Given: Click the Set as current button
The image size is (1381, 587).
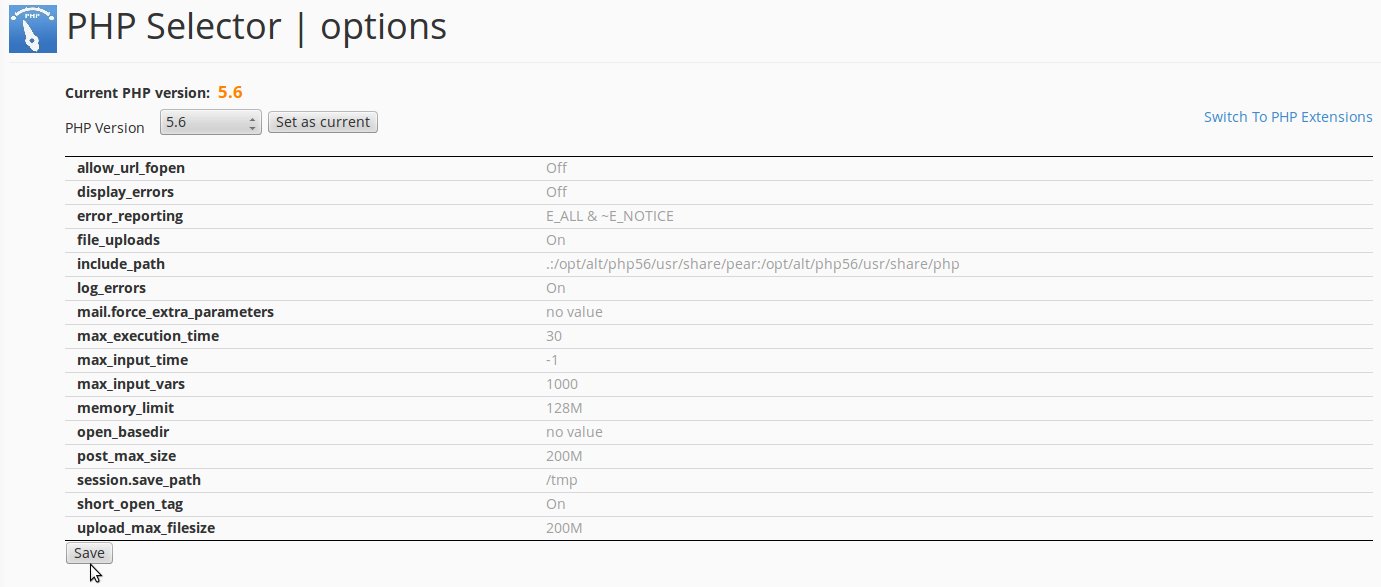Looking at the screenshot, I should 323,122.
